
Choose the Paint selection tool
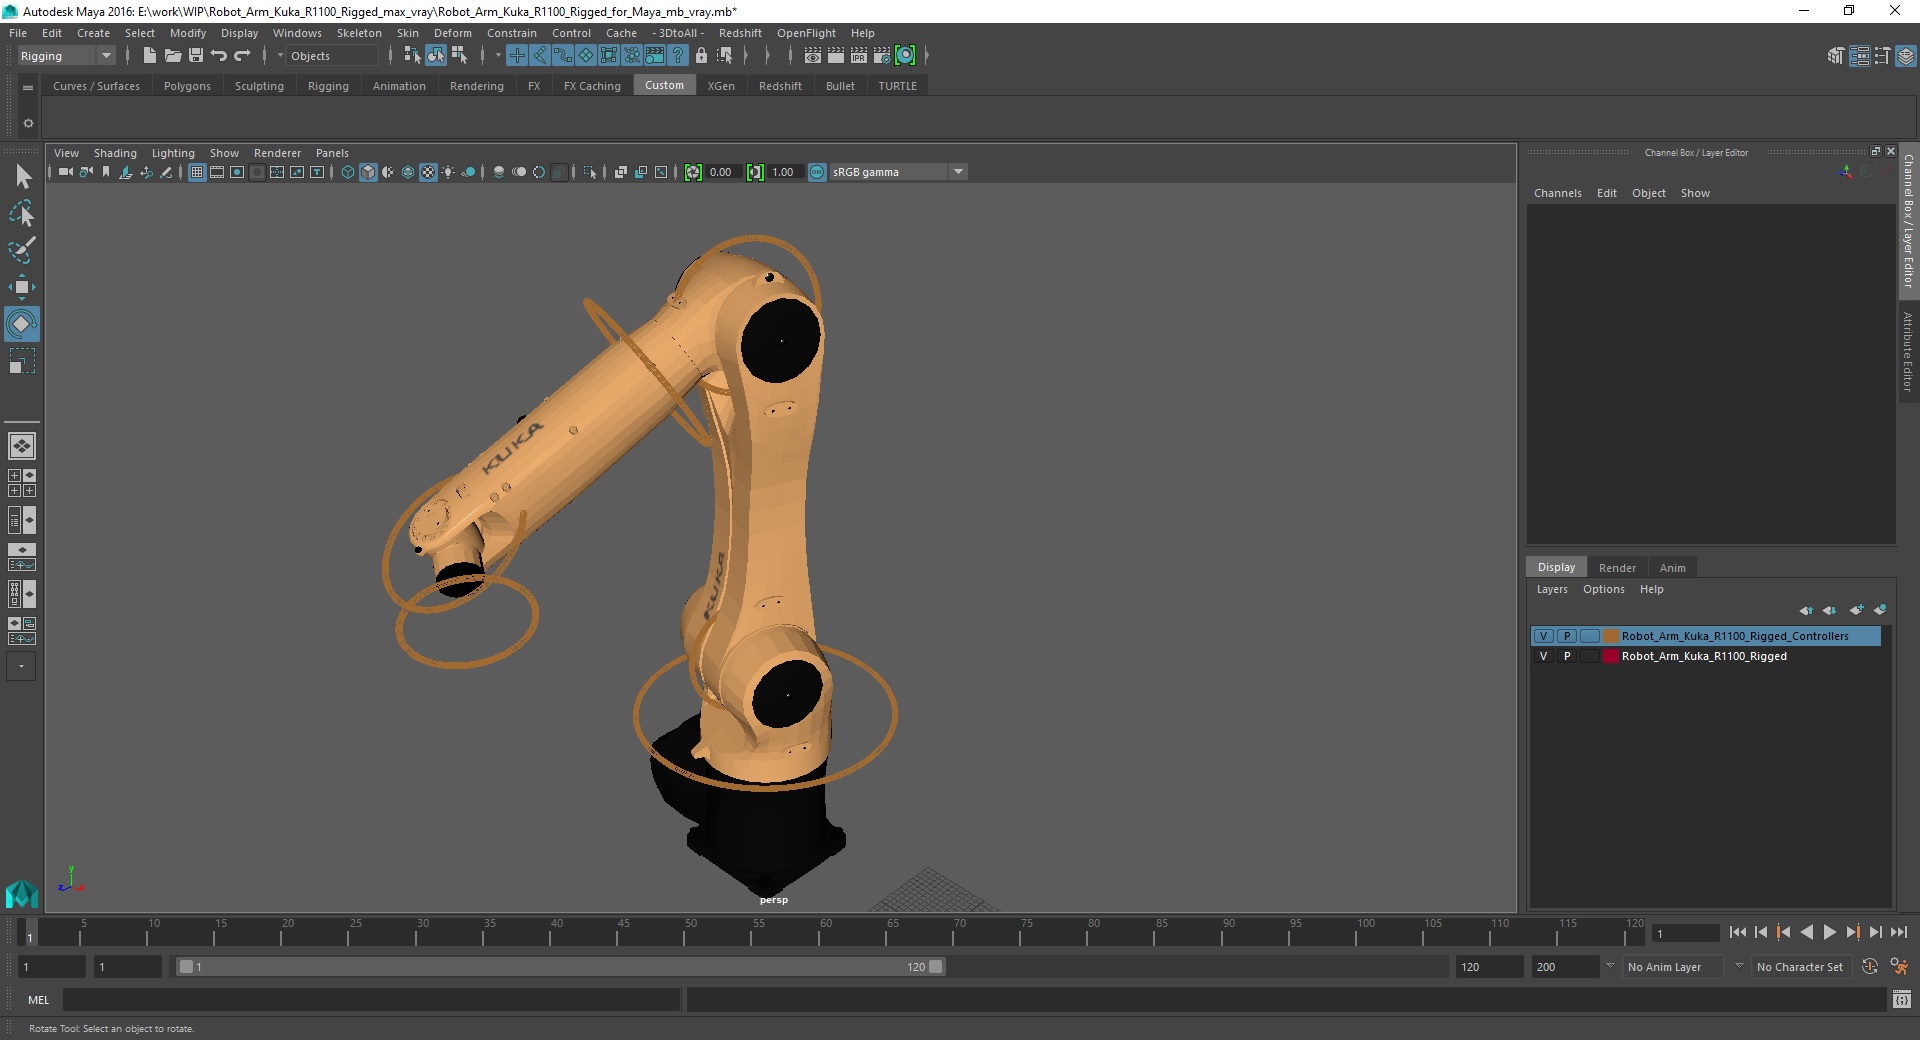(x=22, y=250)
